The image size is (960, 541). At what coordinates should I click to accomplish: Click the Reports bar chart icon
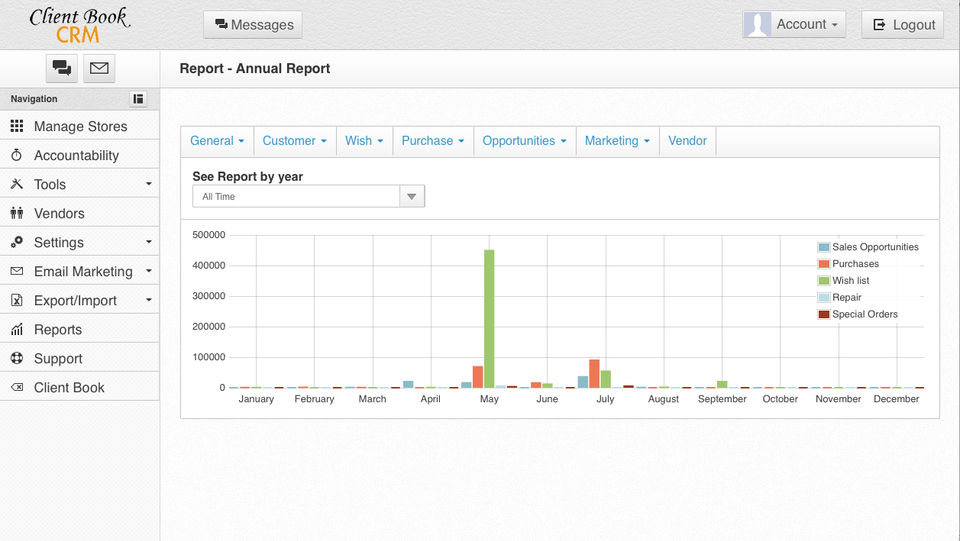tap(16, 329)
